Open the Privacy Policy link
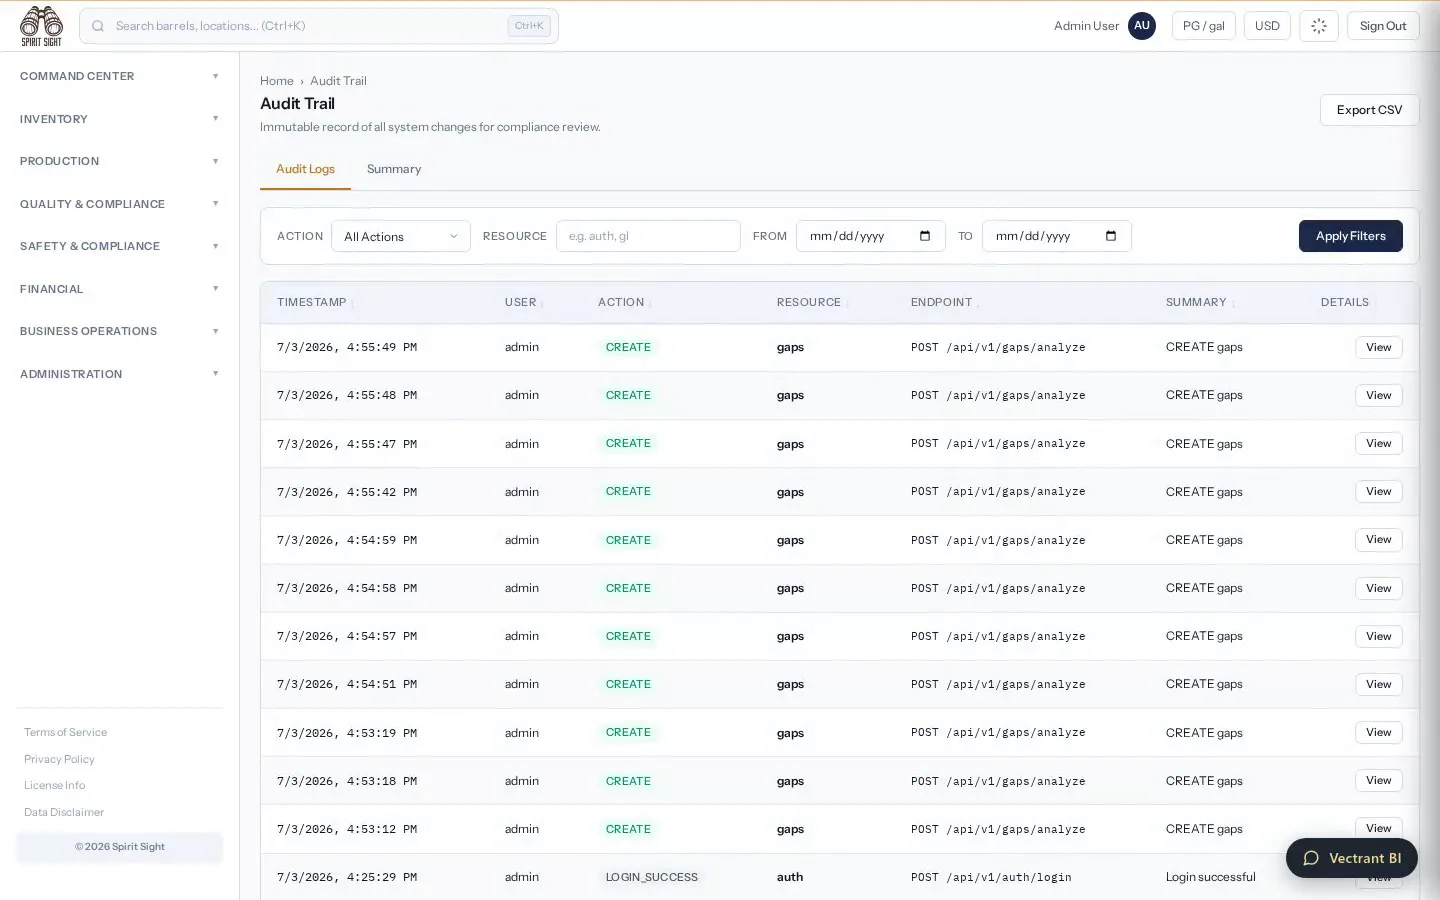Screen dimensions: 1440x900 (x=59, y=759)
